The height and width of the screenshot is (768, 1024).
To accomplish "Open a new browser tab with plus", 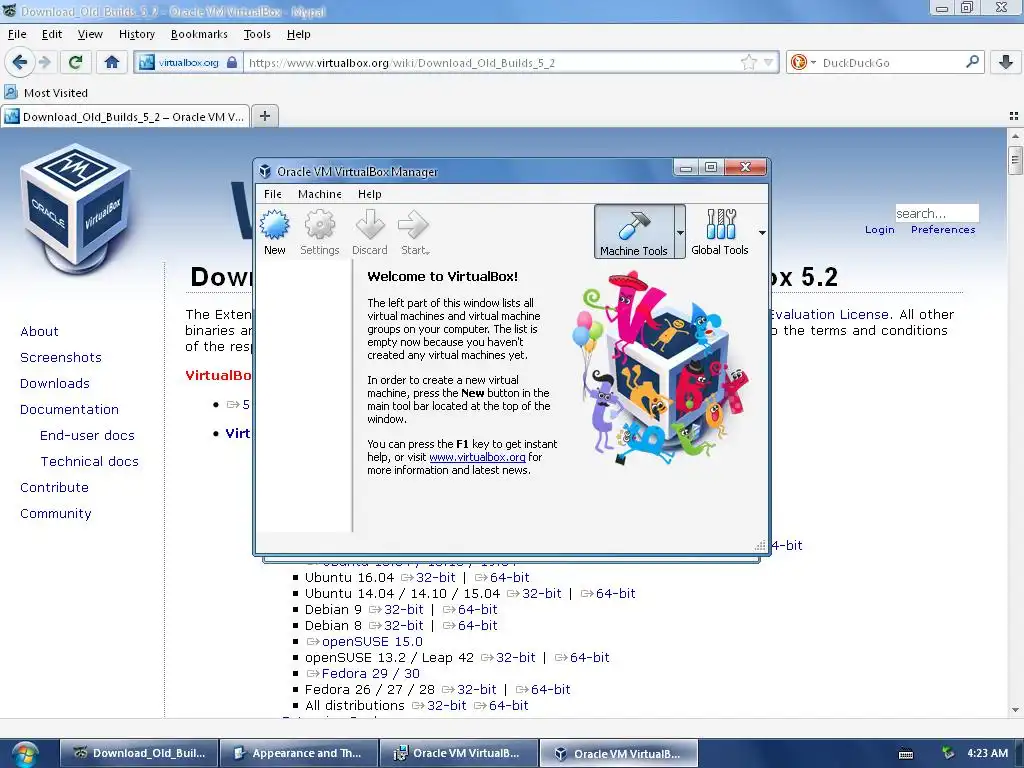I will 264,116.
